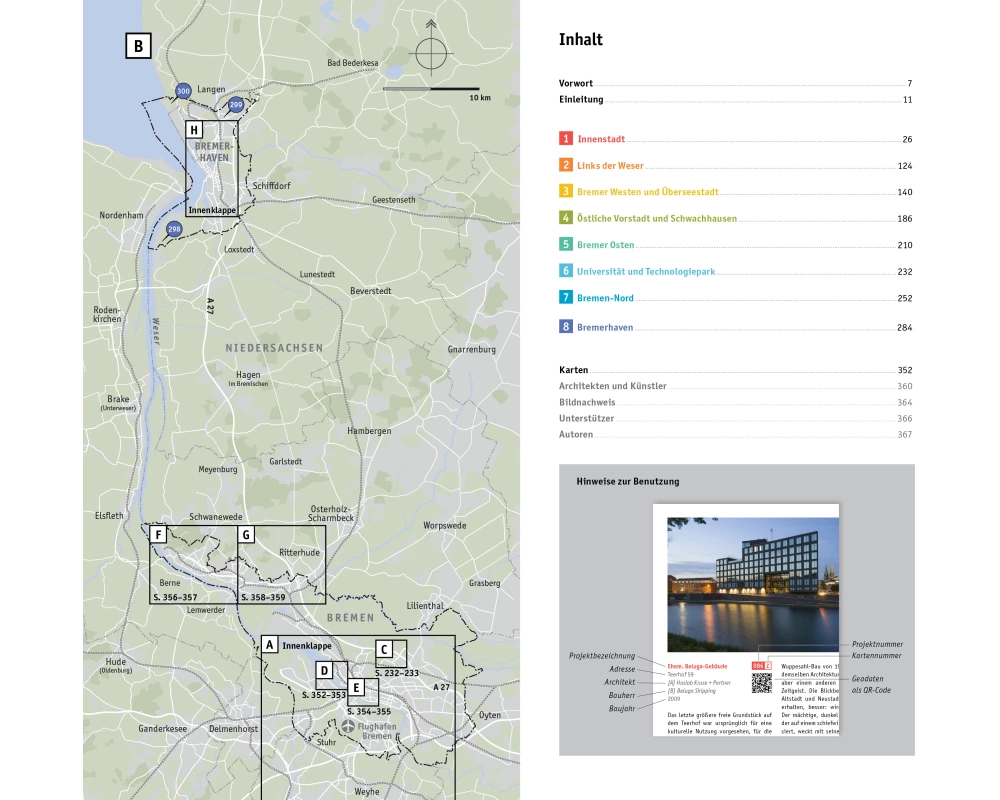Click the map section label G
Viewport: 1000px width, 800px height.
245,535
